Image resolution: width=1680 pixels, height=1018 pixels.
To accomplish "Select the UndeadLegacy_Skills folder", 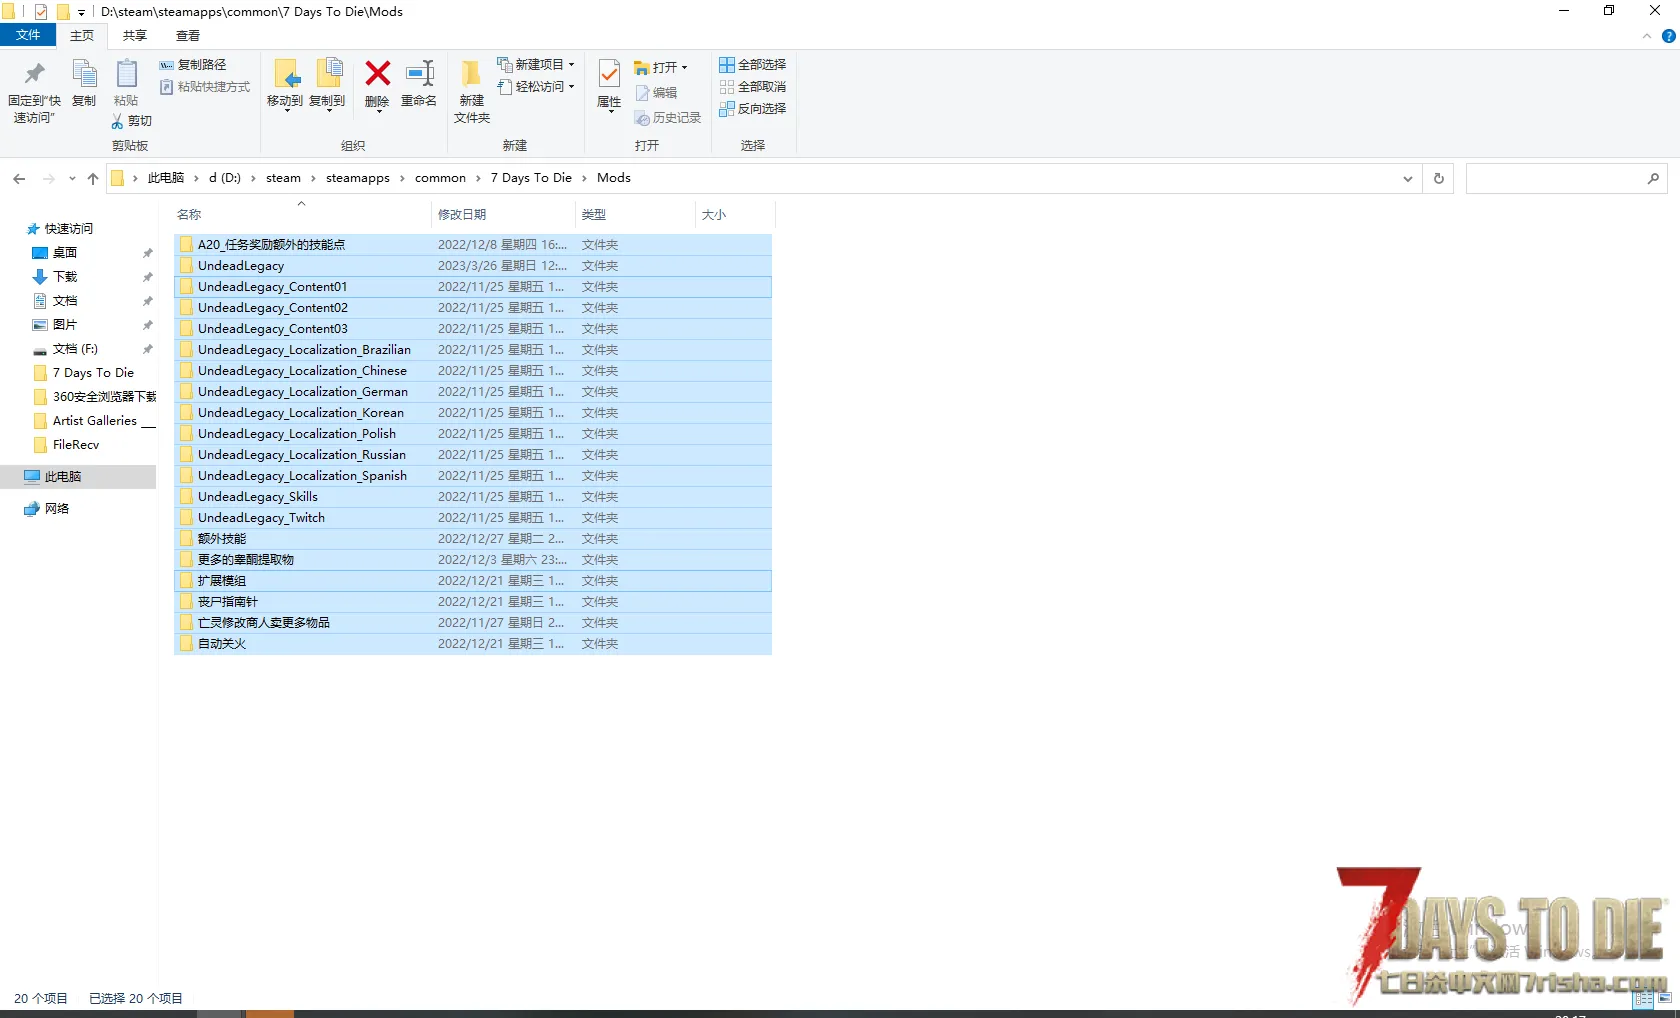I will click(x=258, y=497).
